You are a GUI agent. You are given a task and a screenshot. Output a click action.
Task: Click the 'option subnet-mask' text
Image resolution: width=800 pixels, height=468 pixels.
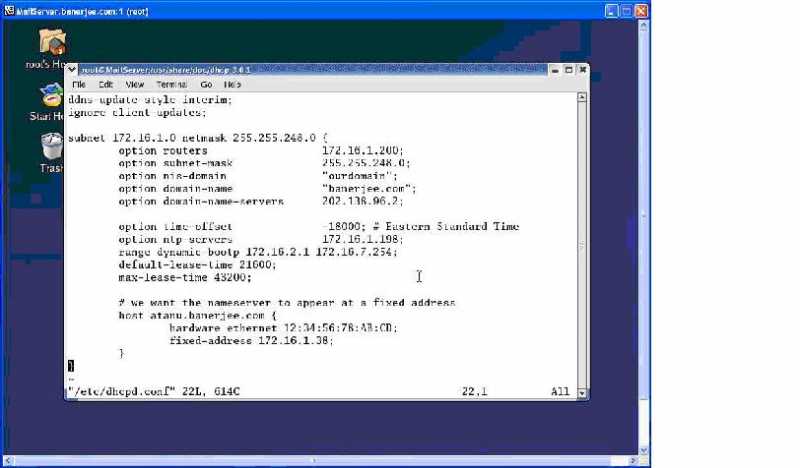(x=176, y=163)
